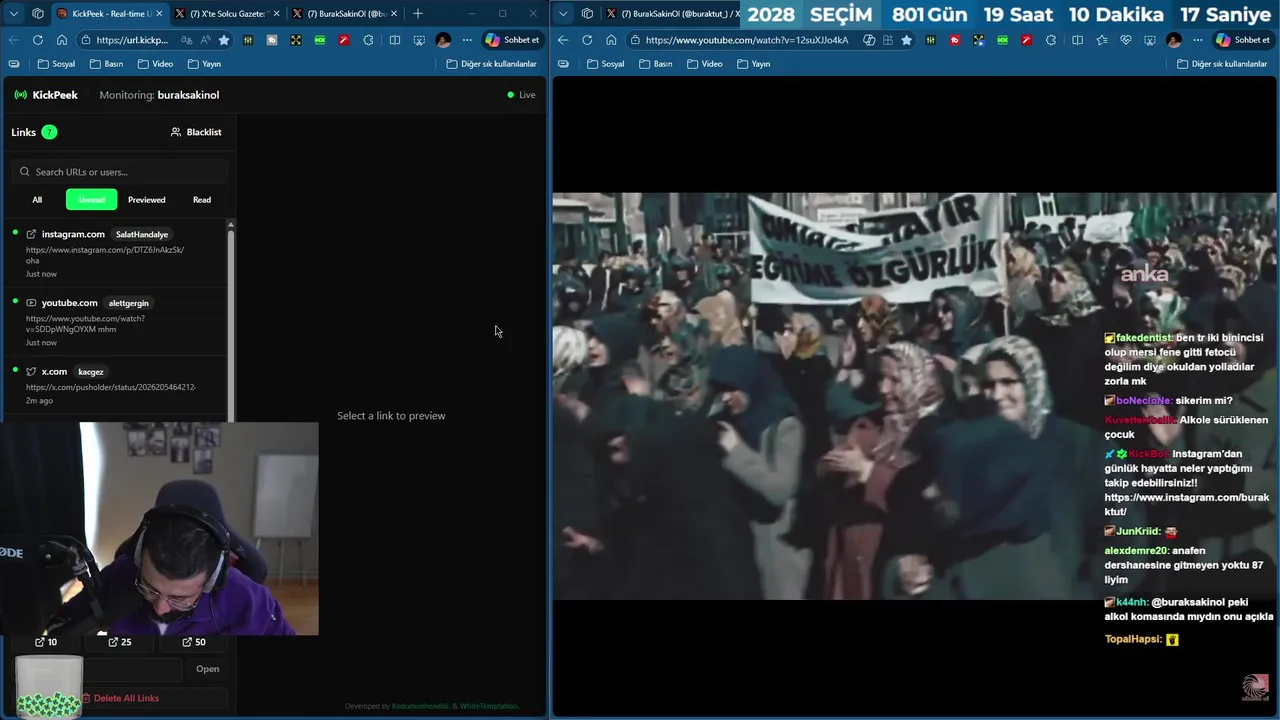
Task: Go back in right browser
Action: coord(563,40)
